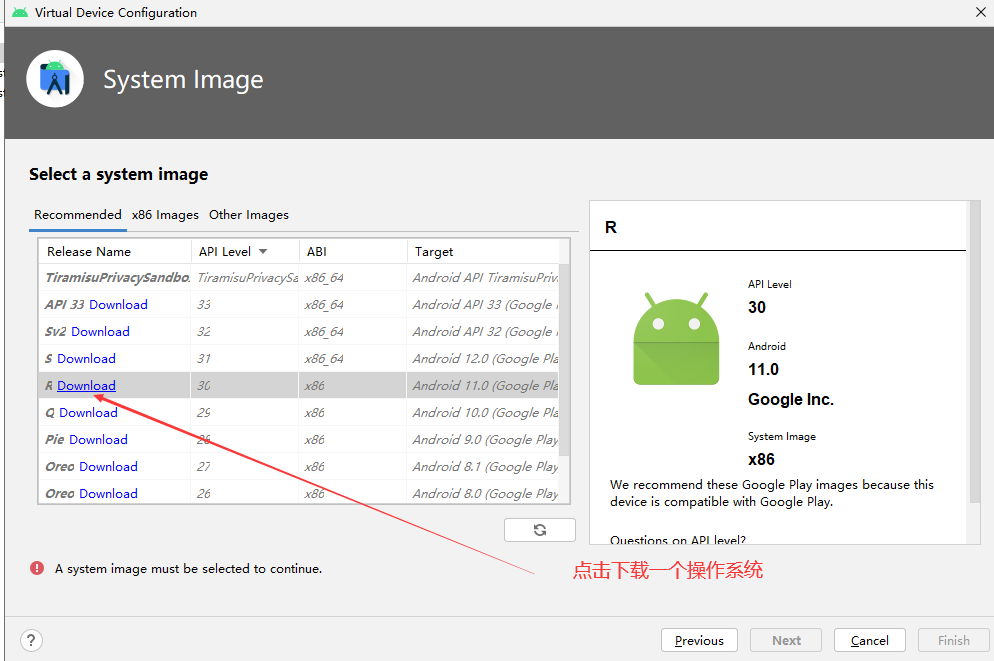Click the details panel vertical scrollbar
The image size is (994, 661).
point(974,352)
